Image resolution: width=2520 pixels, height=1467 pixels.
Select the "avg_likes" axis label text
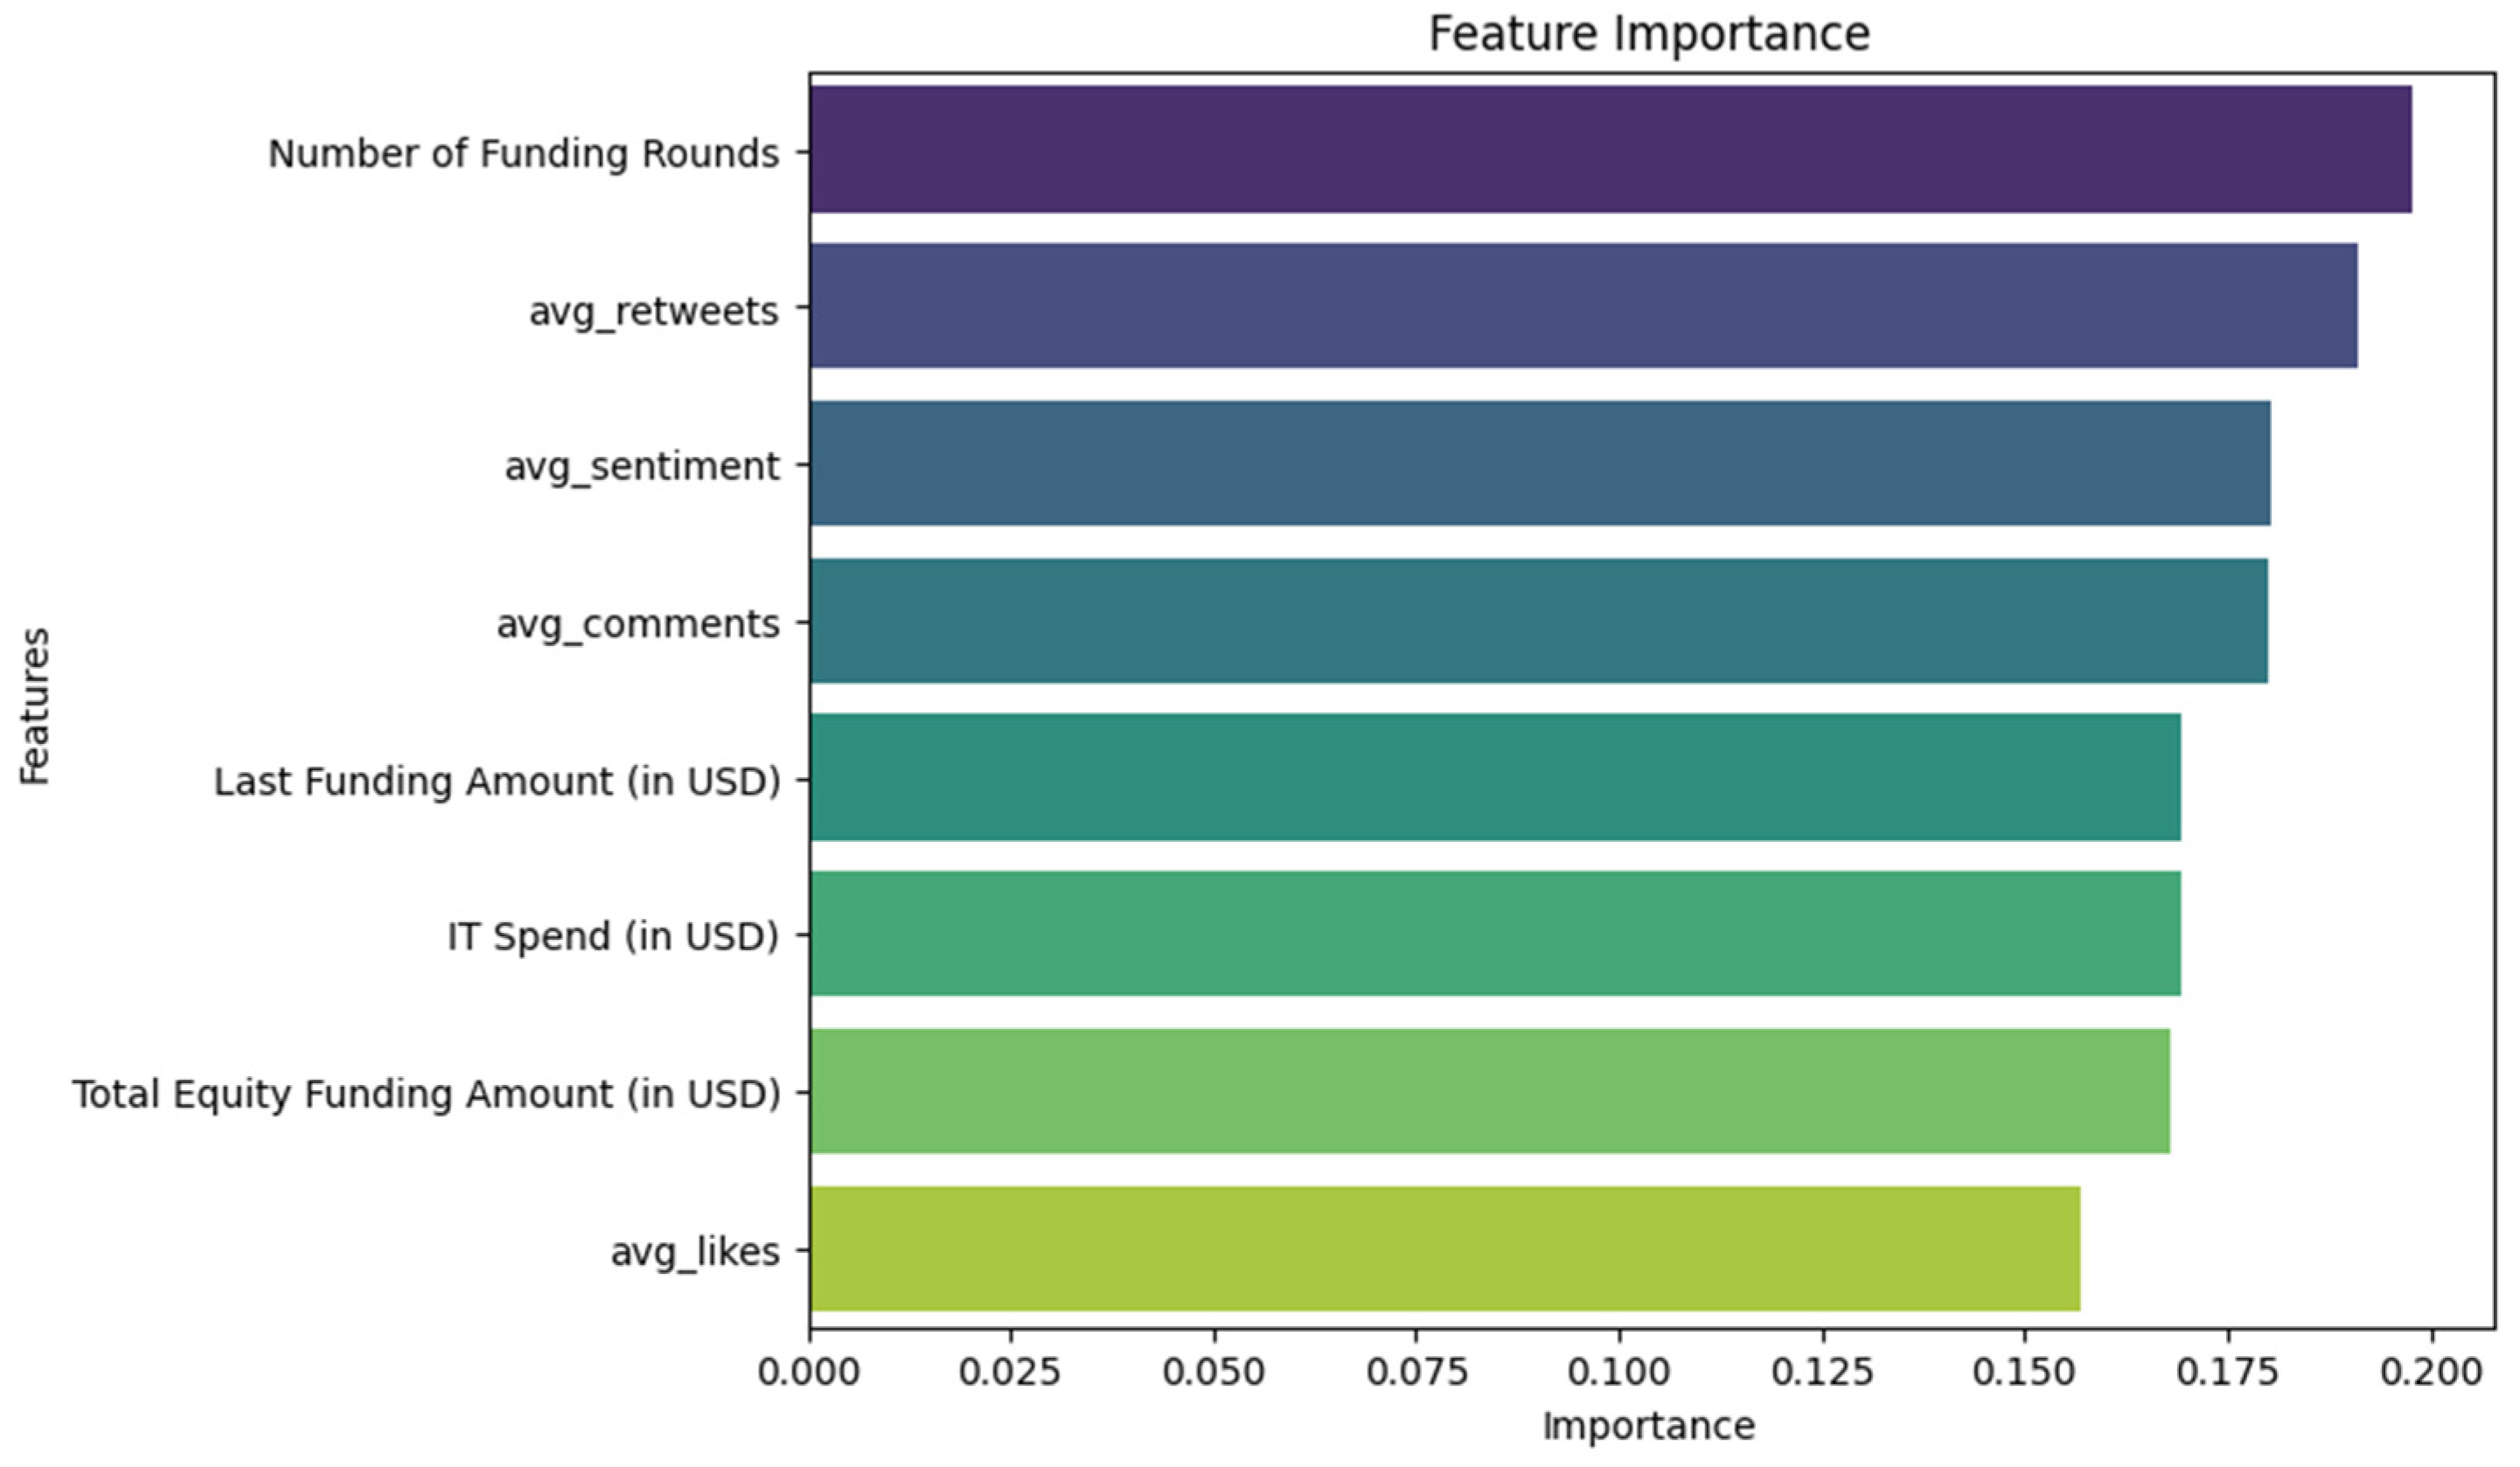(x=695, y=1252)
